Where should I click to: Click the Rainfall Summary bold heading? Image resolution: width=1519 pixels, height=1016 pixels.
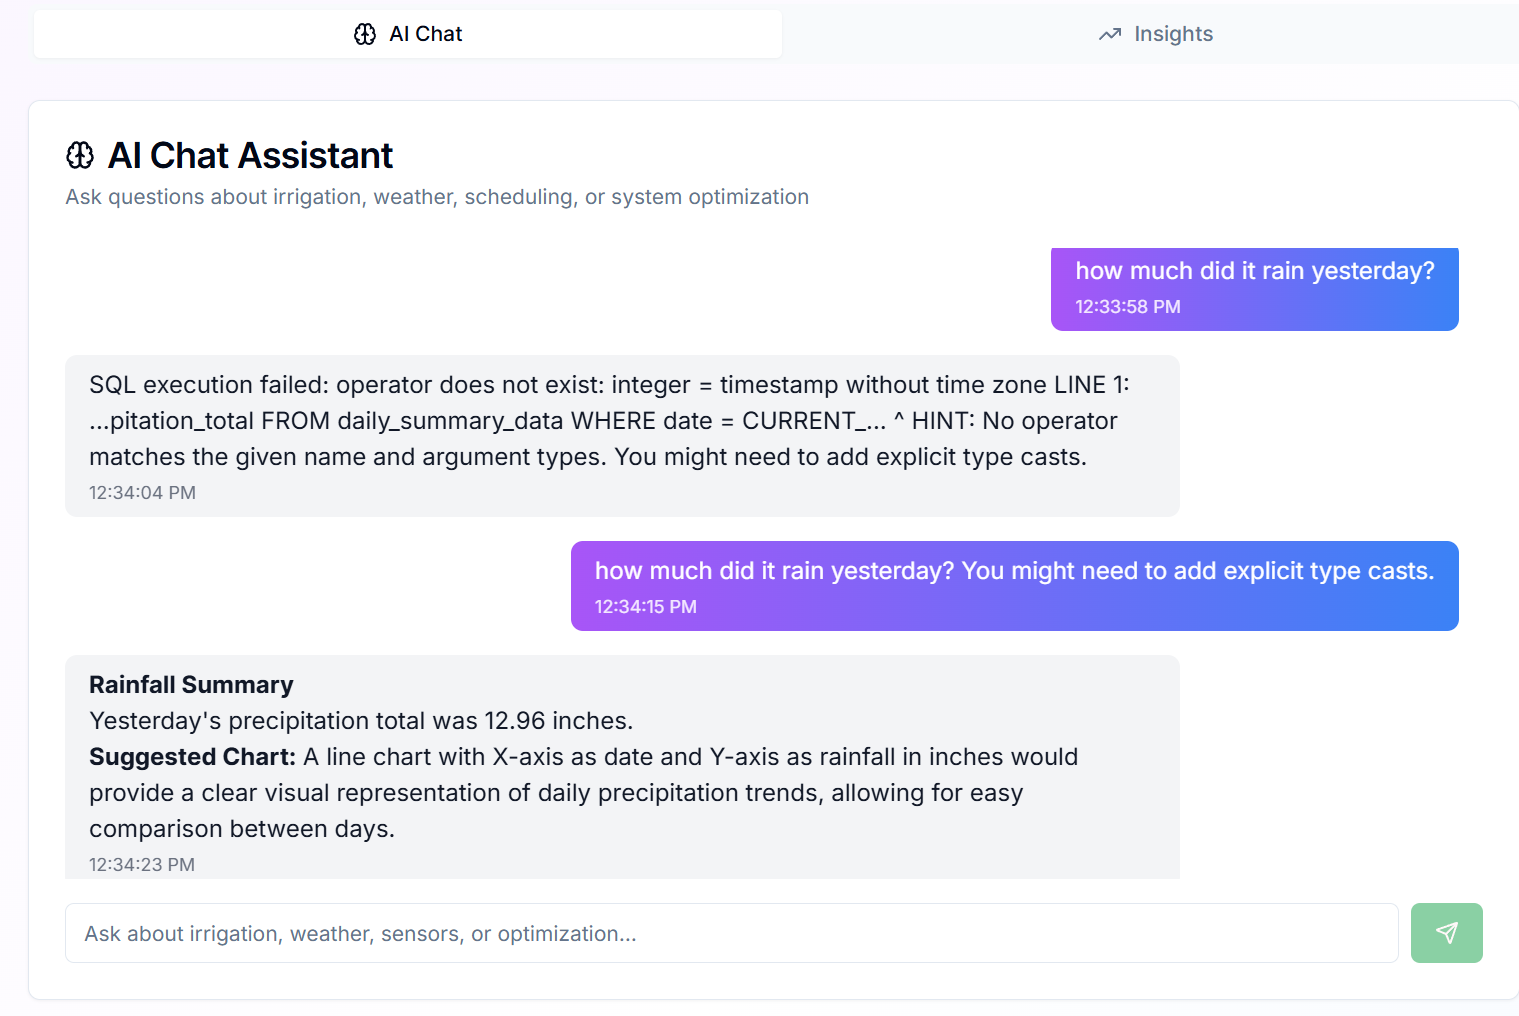pos(191,685)
